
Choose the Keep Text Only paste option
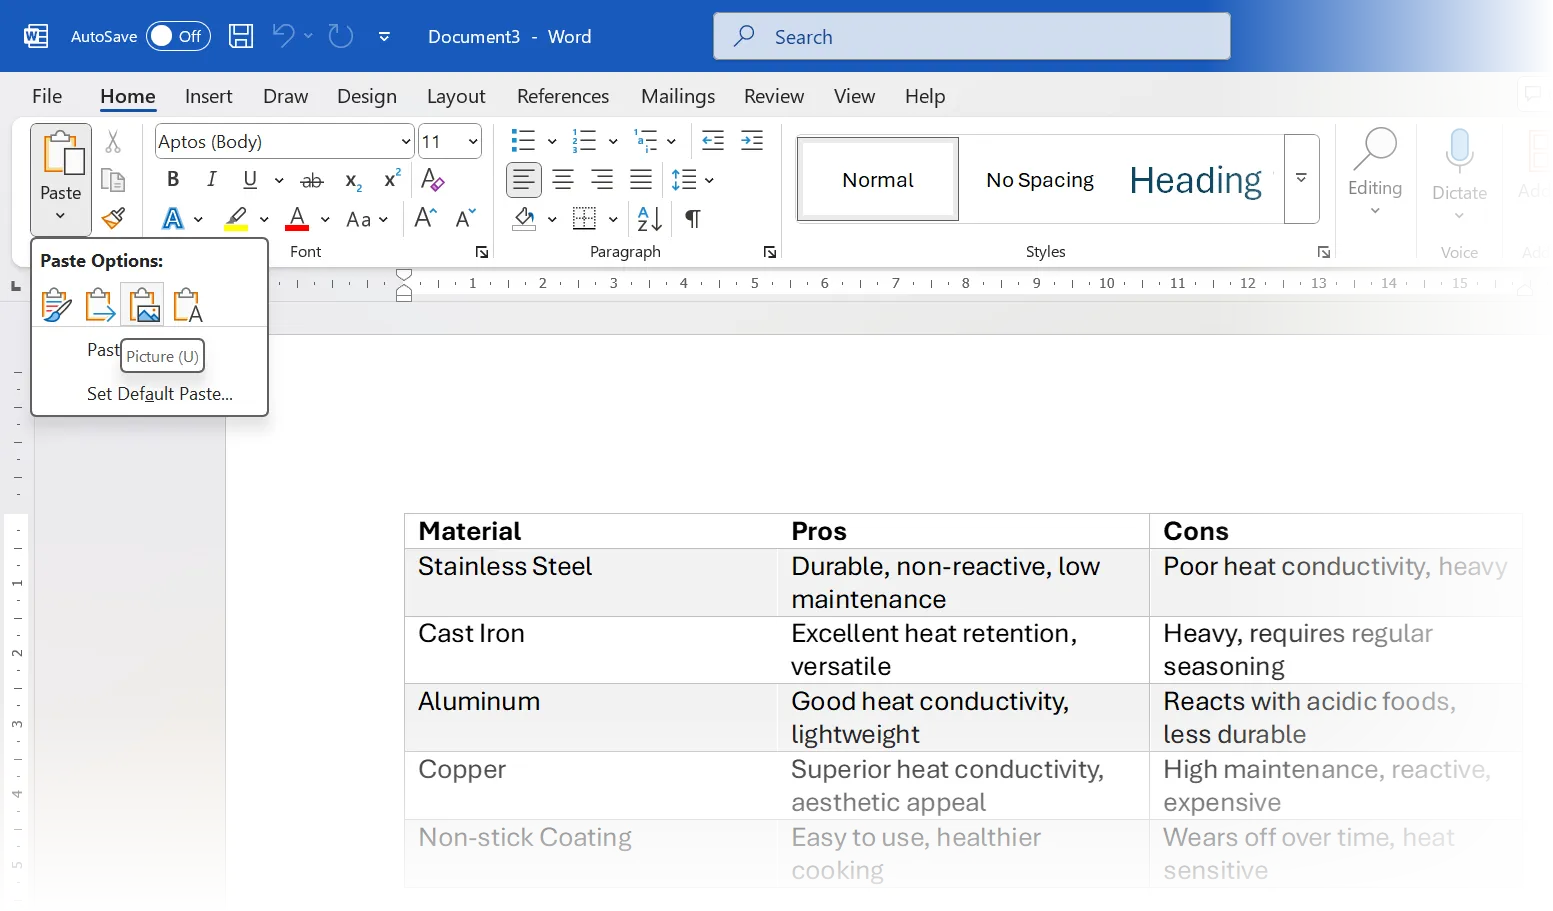pos(187,304)
